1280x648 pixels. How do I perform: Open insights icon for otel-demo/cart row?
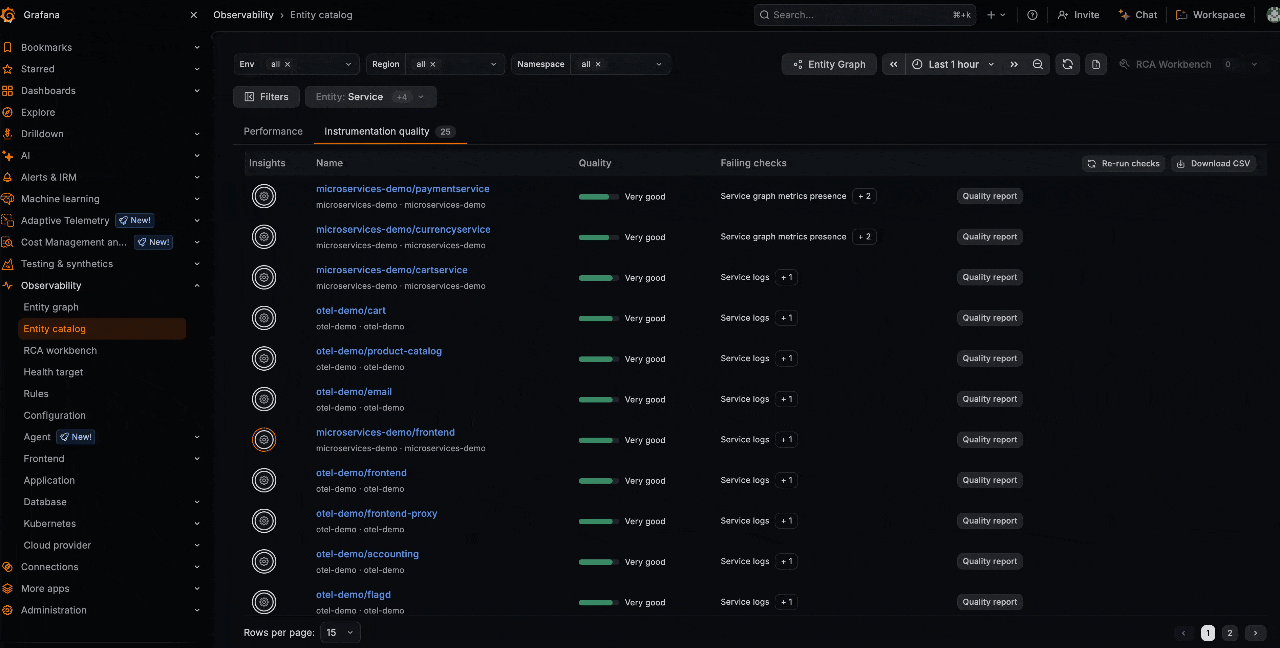[264, 318]
